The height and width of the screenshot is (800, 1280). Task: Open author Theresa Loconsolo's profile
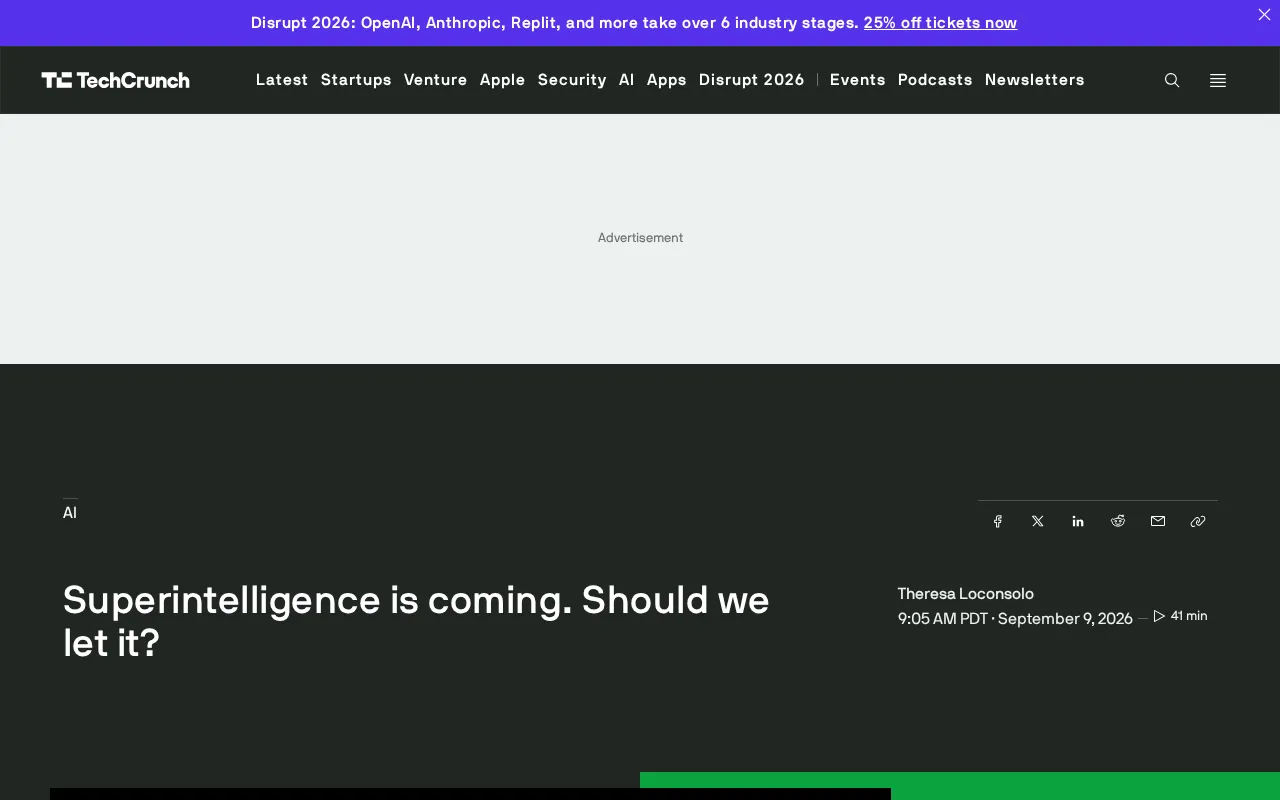pyautogui.click(x=966, y=594)
